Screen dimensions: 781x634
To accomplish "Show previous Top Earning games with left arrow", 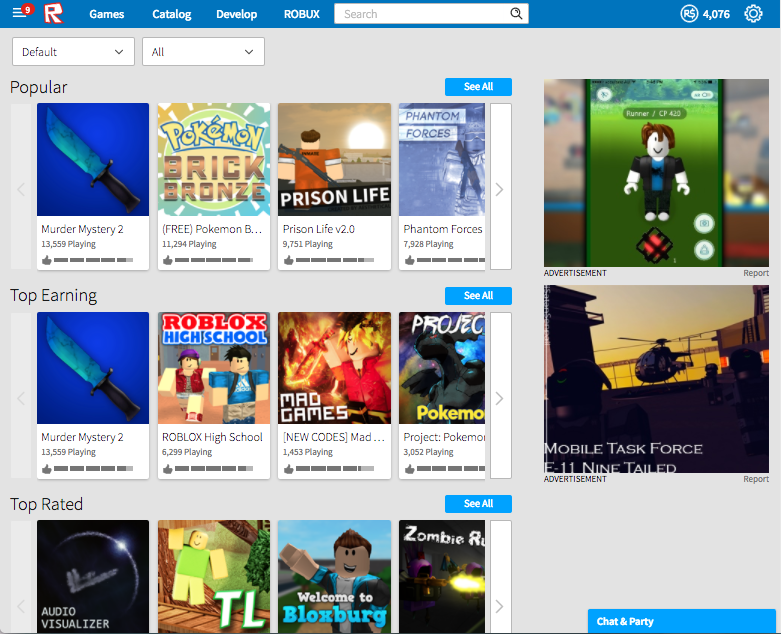I will point(21,398).
